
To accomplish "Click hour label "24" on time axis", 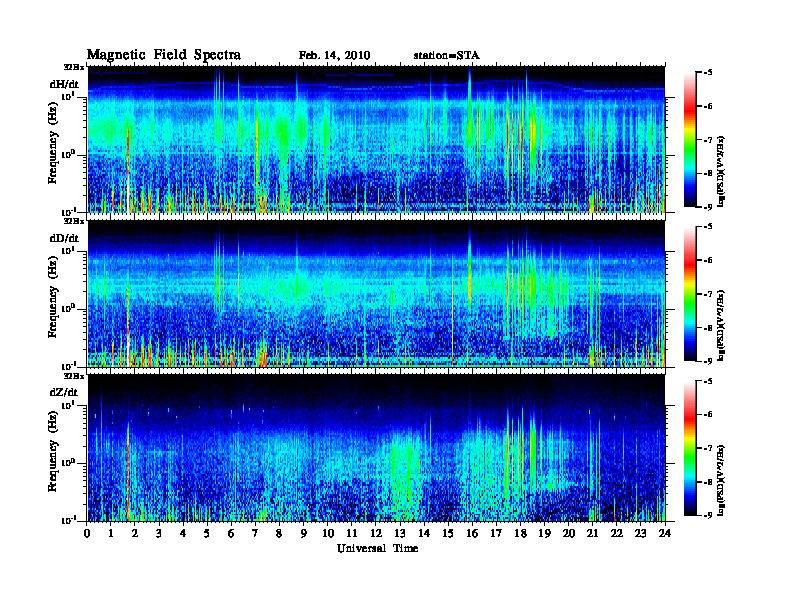I will coord(665,533).
